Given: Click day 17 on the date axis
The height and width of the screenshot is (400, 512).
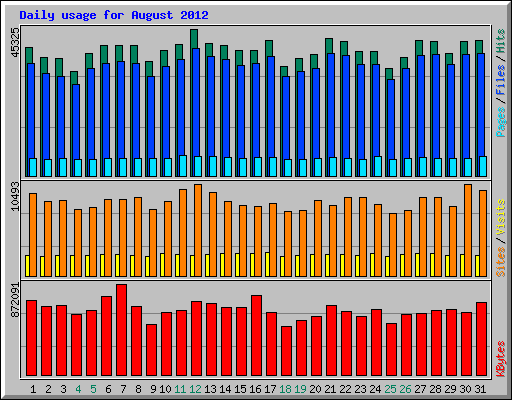Looking at the screenshot, I should pos(270,389).
